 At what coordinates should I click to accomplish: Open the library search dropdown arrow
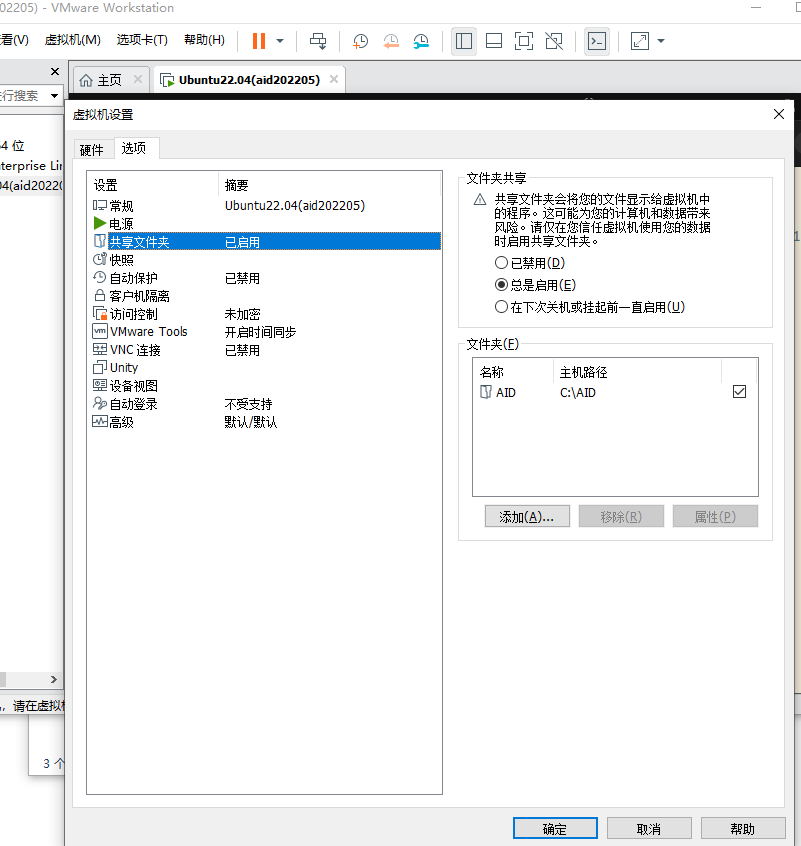[54, 96]
